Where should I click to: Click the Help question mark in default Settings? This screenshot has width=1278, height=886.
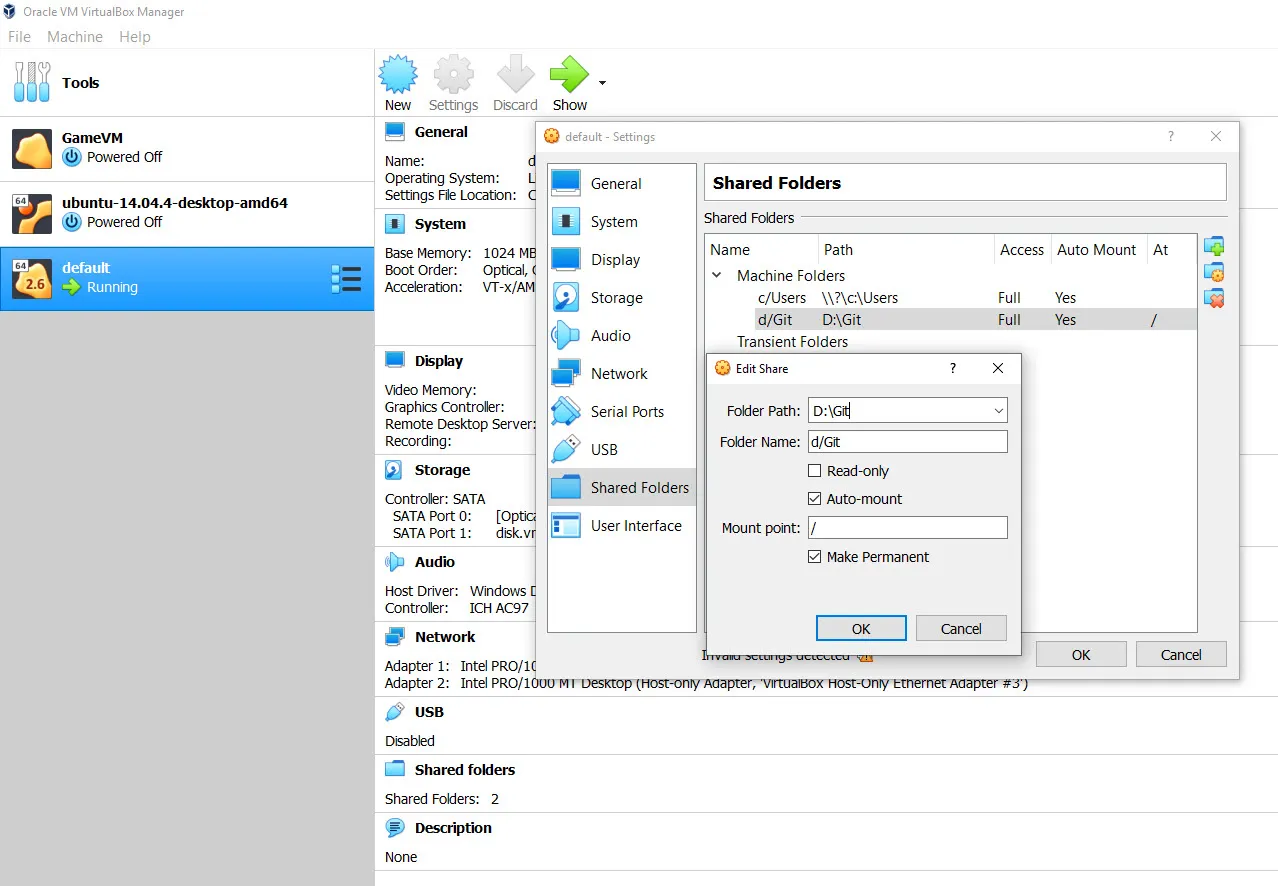(1171, 136)
